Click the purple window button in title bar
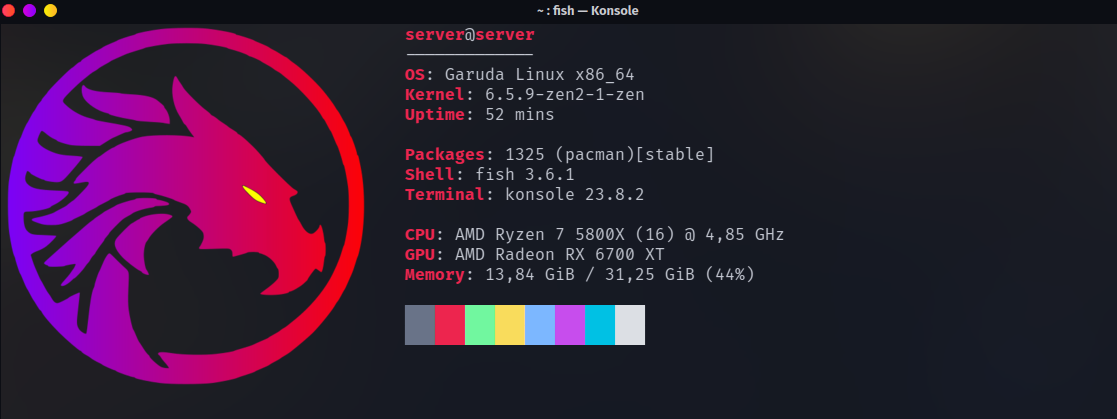 29,11
